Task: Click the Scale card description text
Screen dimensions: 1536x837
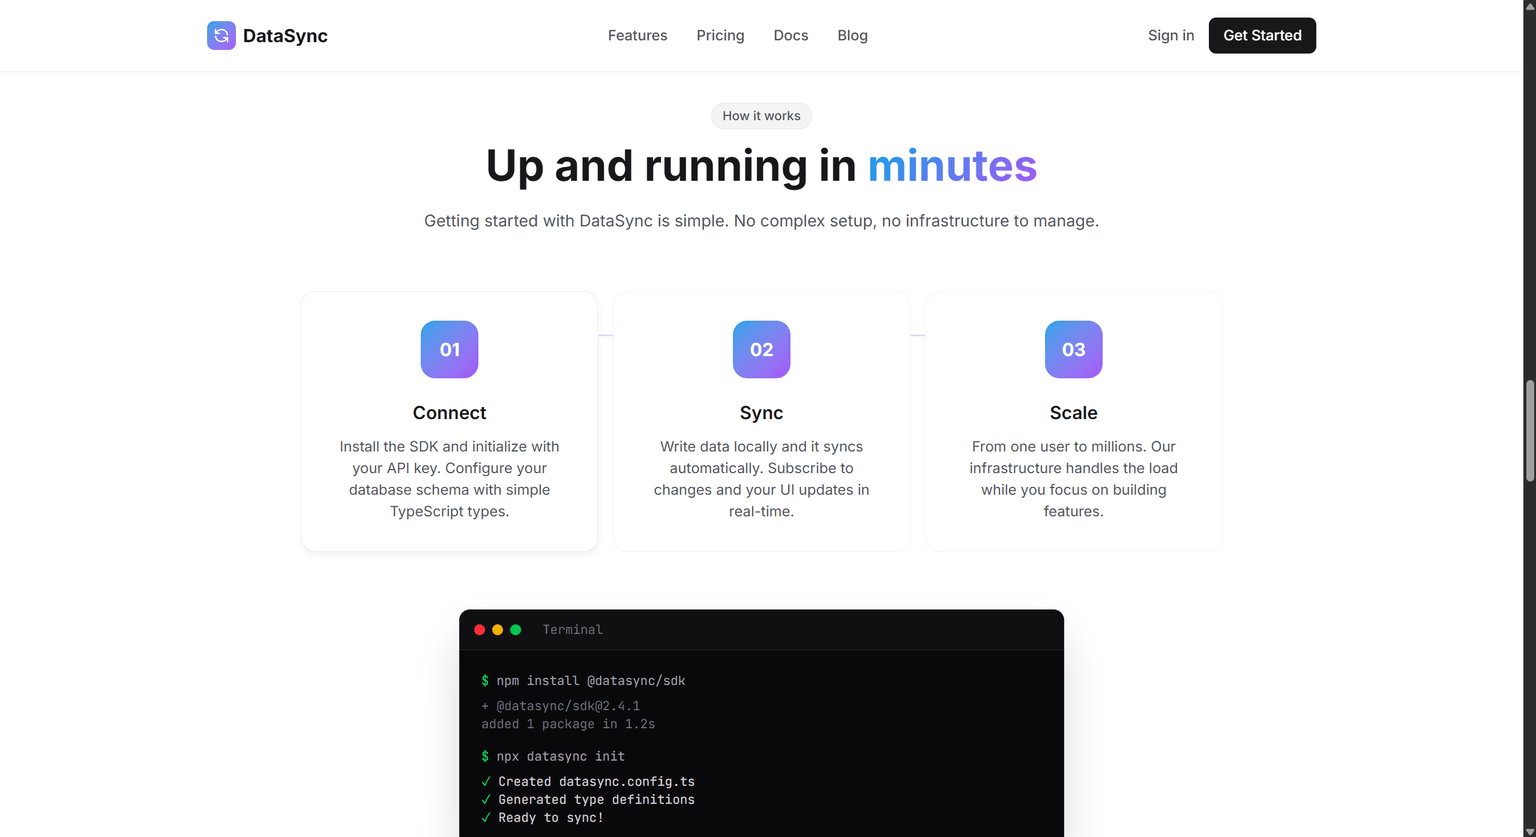Action: coord(1073,479)
